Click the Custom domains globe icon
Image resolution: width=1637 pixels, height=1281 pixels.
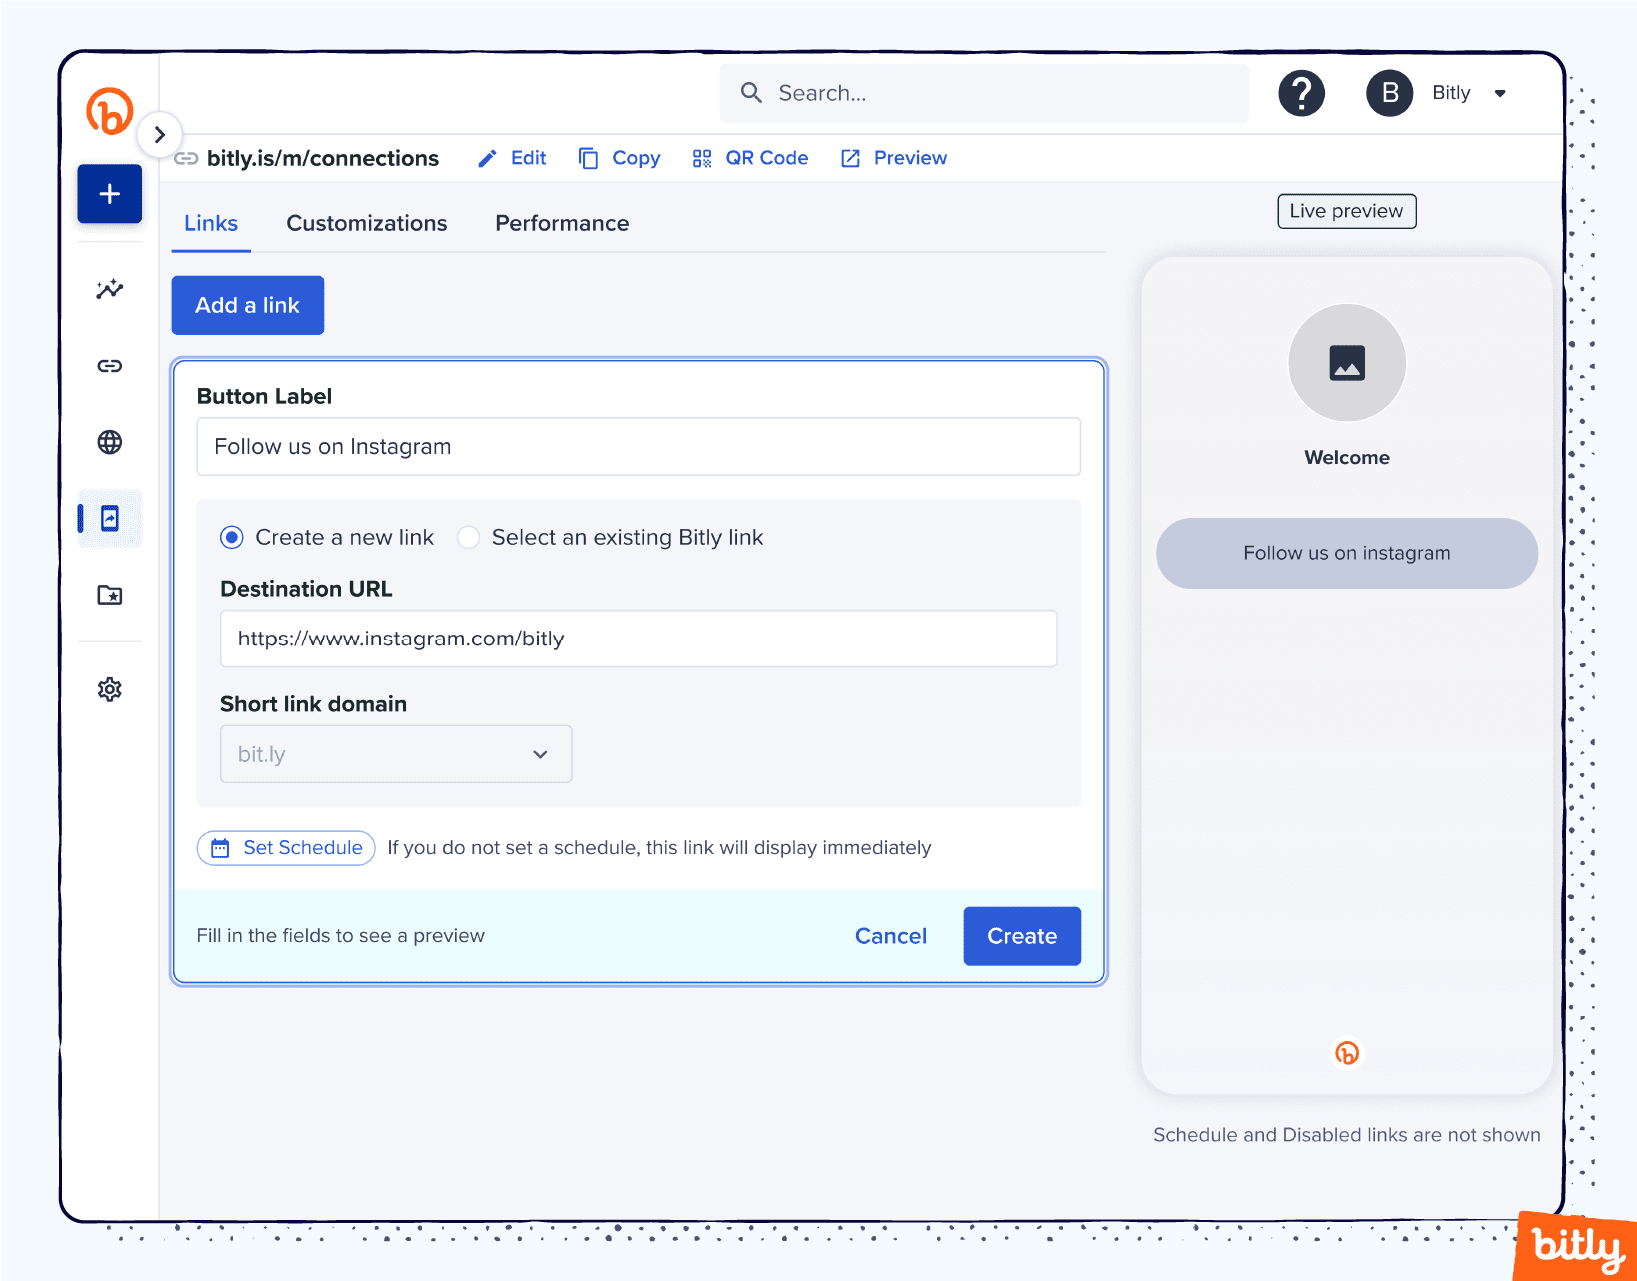[109, 441]
